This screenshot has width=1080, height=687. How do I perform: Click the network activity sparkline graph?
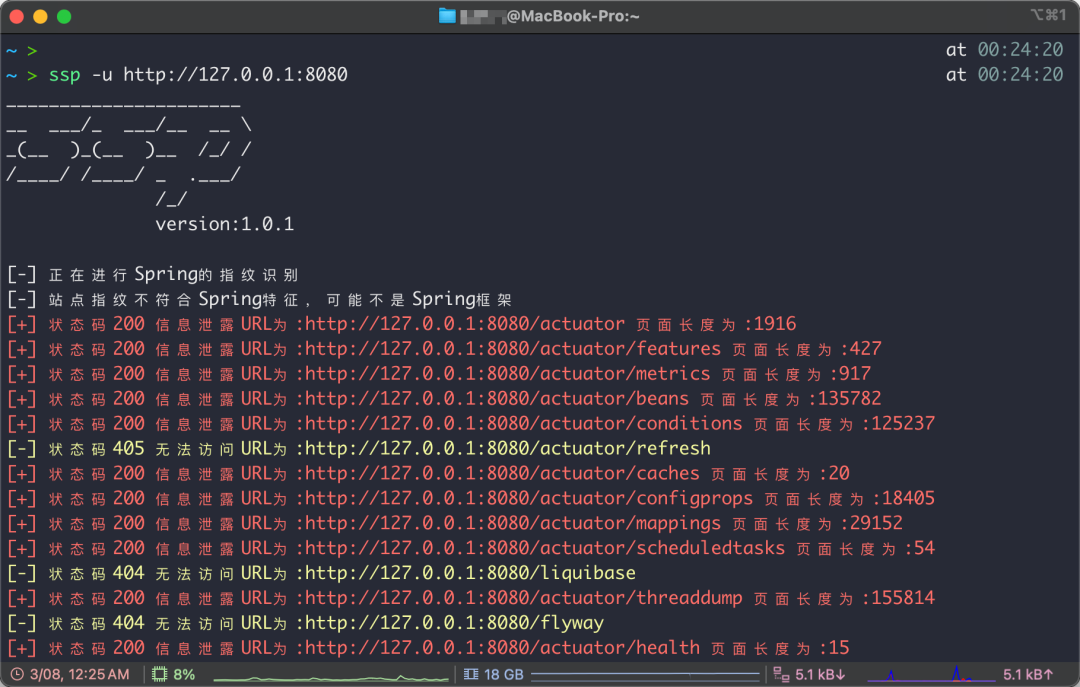(931, 674)
